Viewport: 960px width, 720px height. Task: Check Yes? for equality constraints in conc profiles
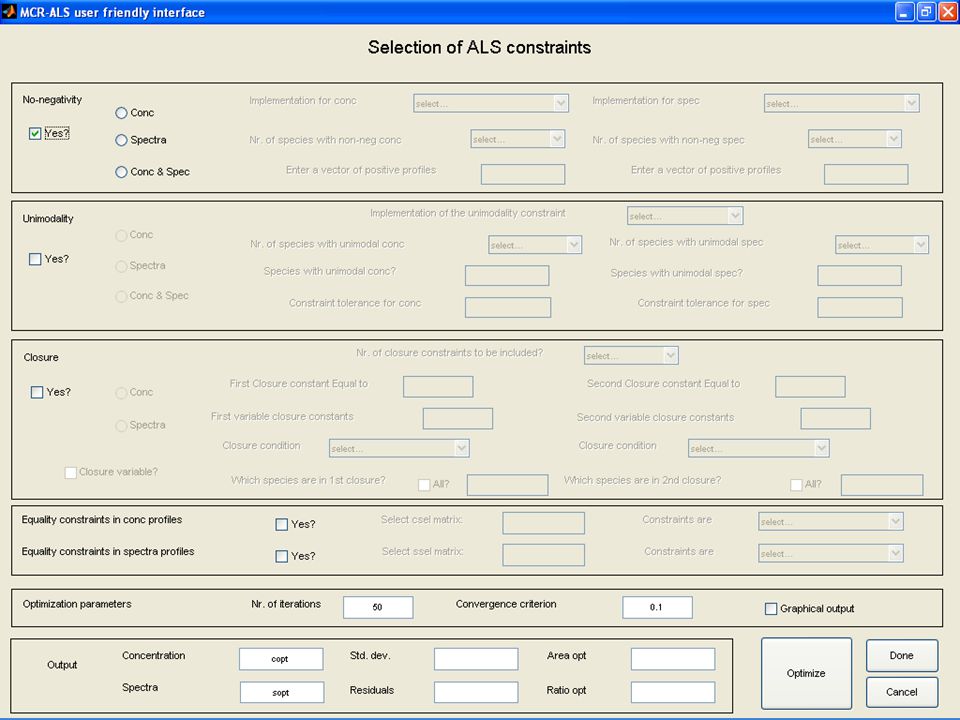[x=282, y=524]
